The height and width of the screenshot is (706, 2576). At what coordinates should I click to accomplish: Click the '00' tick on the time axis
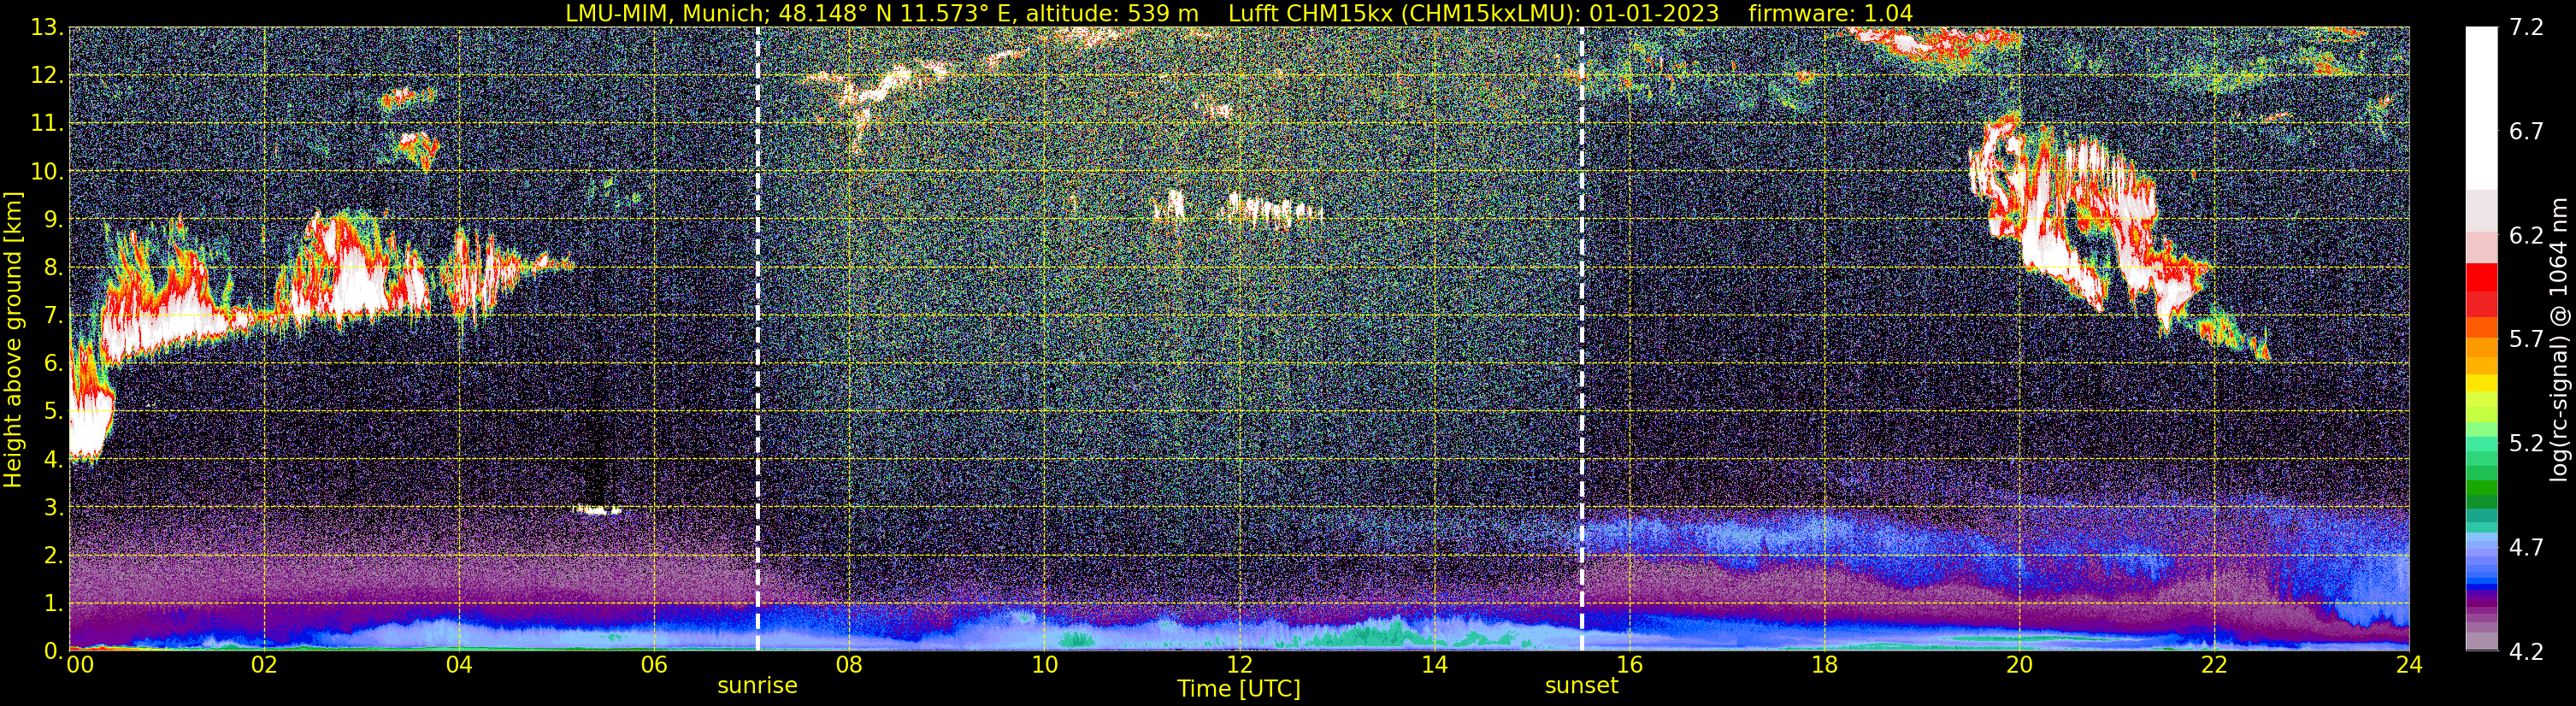tap(79, 665)
